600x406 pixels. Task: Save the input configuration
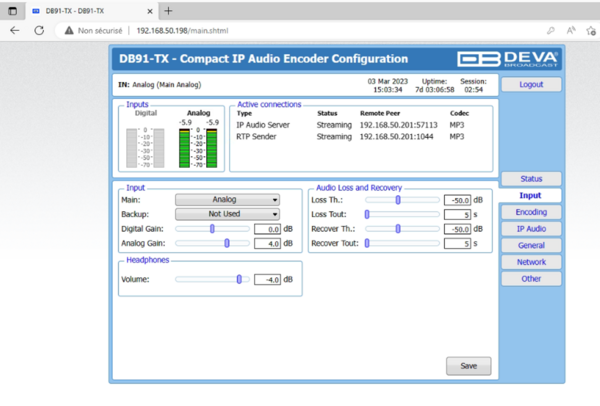(468, 366)
